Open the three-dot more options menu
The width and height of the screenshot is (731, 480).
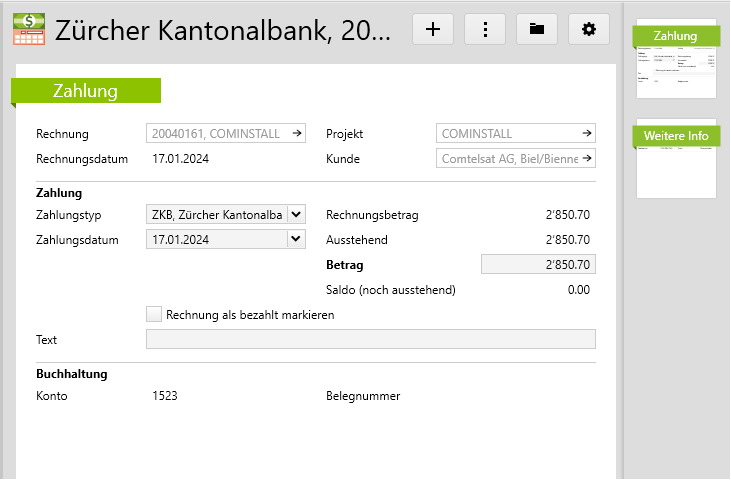485,29
